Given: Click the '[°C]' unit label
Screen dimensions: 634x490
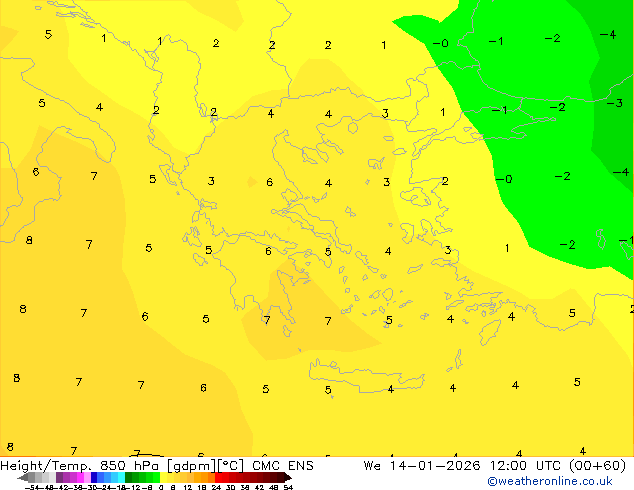Looking at the screenshot, I should [231, 466].
